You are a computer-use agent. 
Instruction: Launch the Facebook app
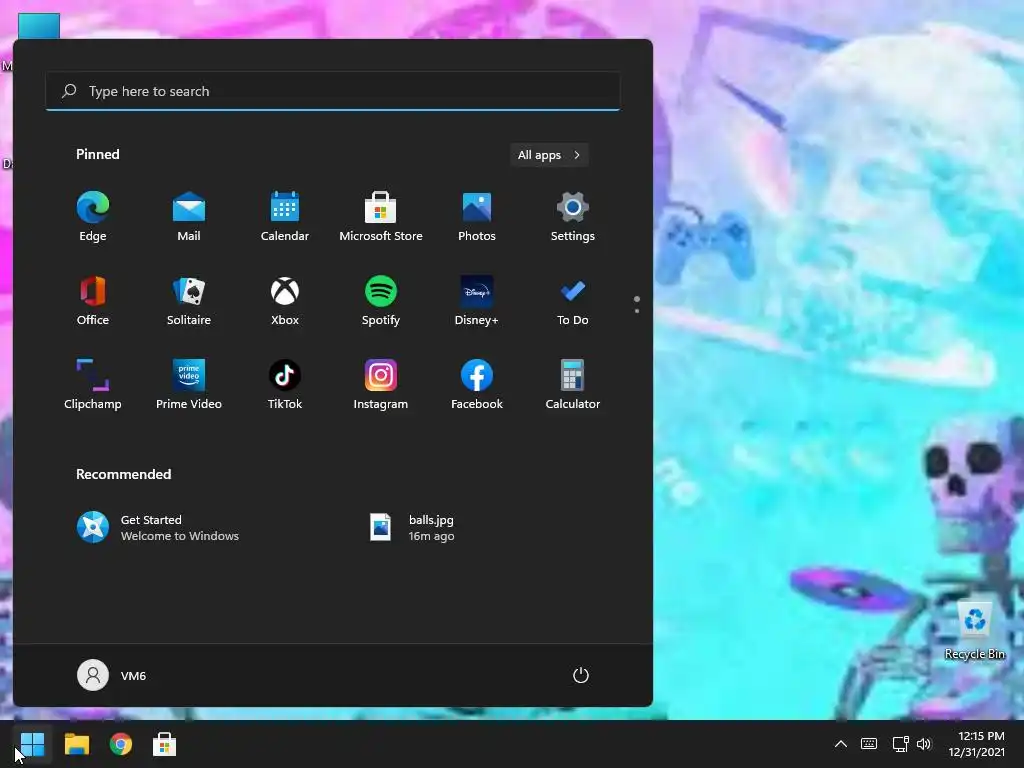point(477,385)
